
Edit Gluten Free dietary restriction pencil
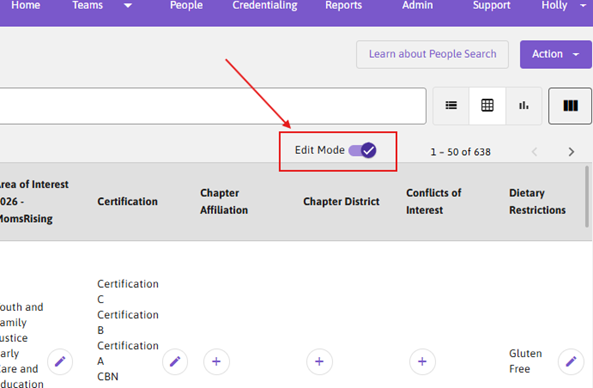pyautogui.click(x=571, y=362)
